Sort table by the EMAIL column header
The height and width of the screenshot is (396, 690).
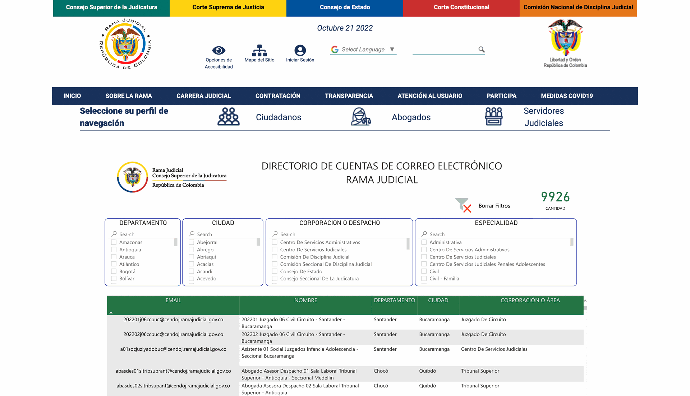click(x=173, y=301)
